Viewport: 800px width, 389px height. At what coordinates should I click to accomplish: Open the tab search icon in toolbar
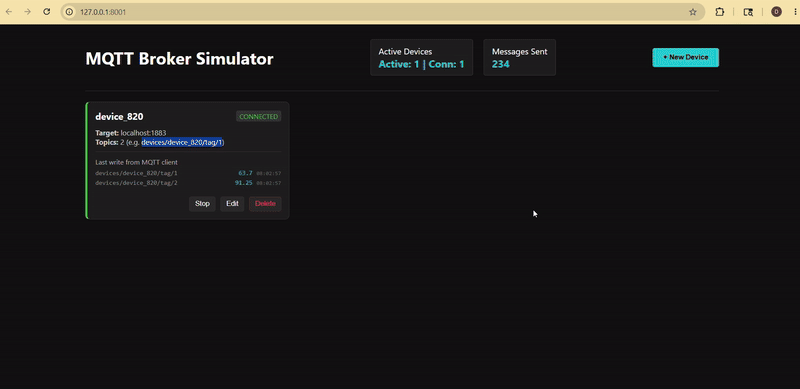point(748,12)
